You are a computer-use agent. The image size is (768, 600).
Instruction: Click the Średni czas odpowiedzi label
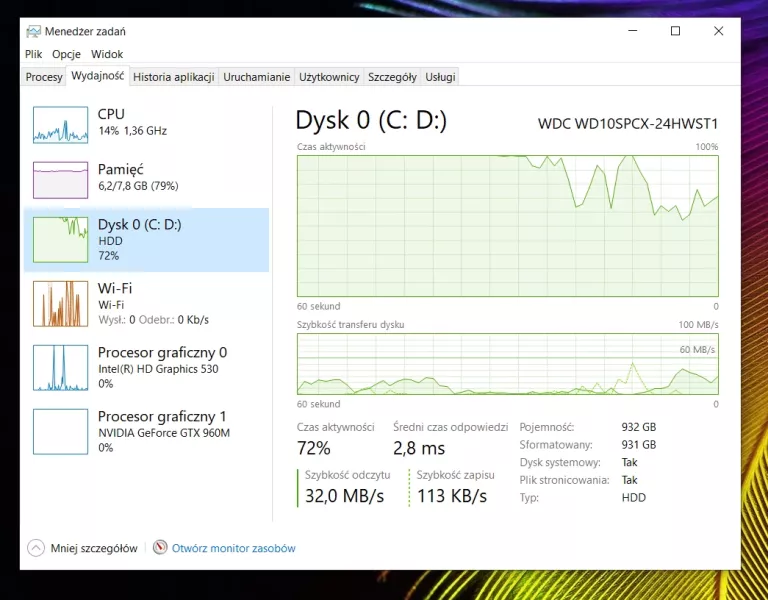point(451,427)
